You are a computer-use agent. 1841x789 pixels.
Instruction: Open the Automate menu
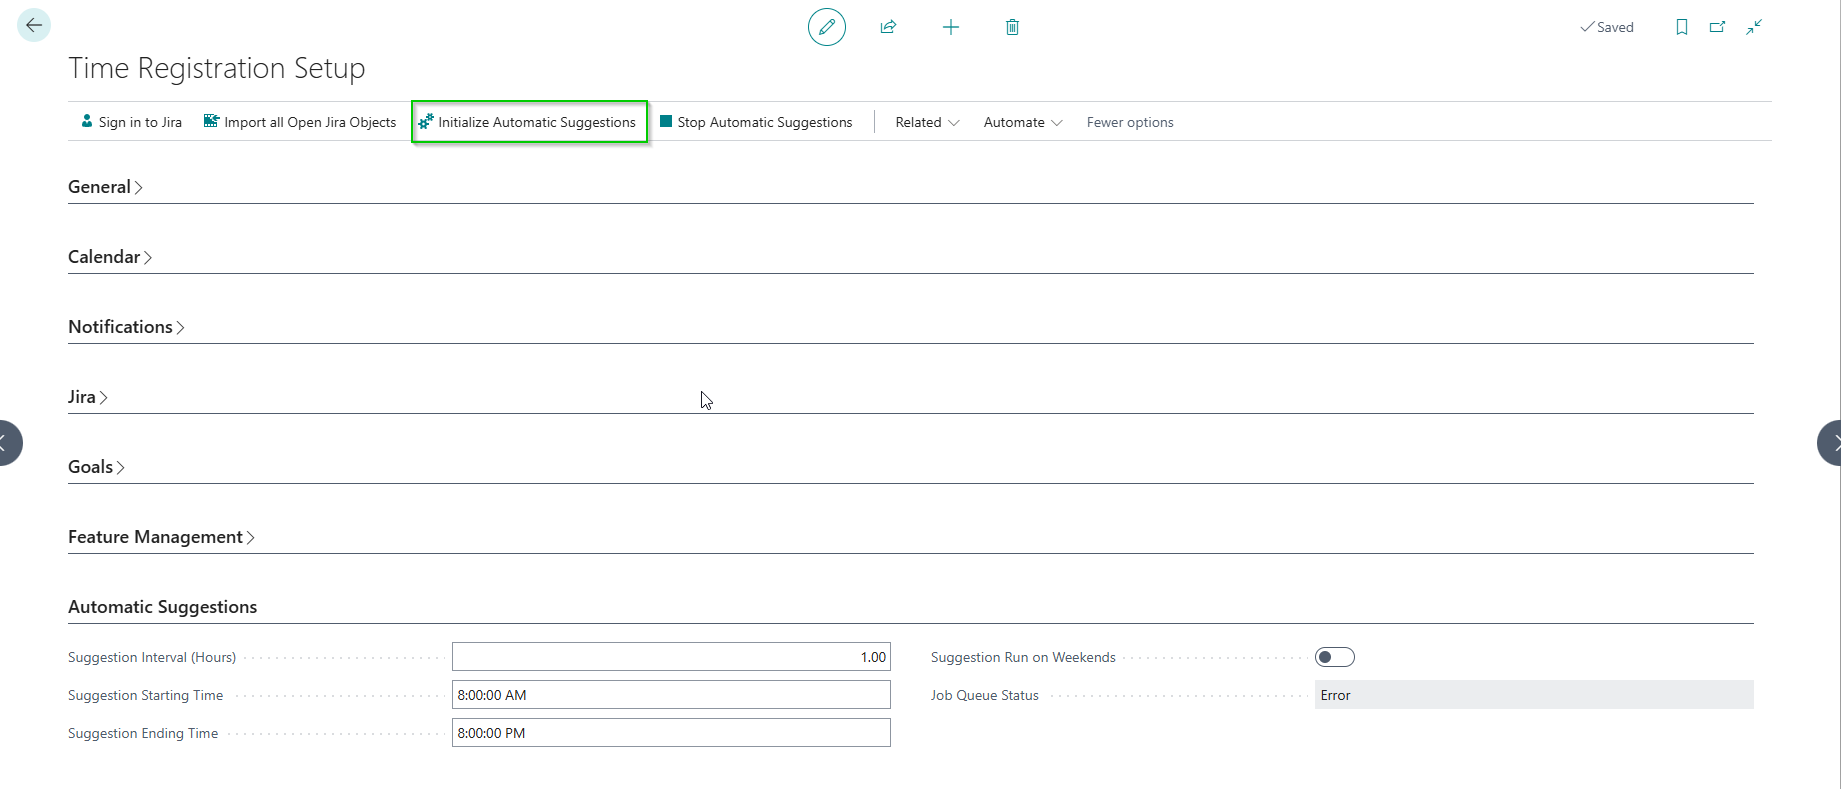pos(1023,122)
